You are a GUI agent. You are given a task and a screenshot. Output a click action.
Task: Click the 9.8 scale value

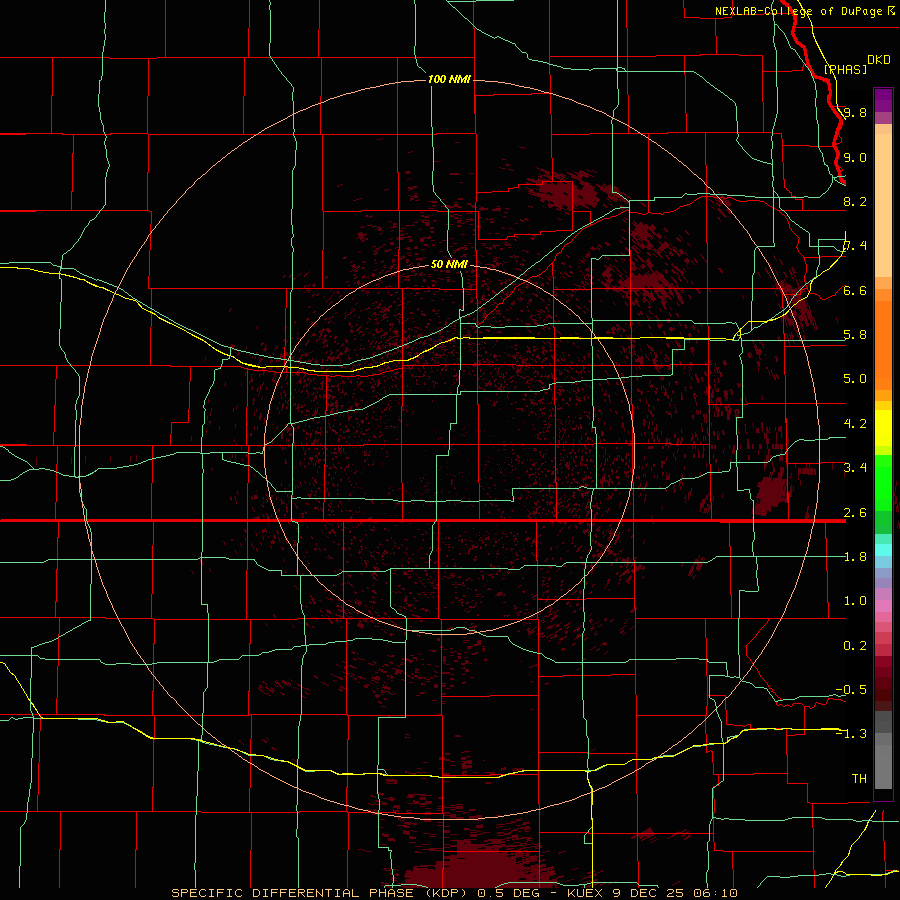855,112
